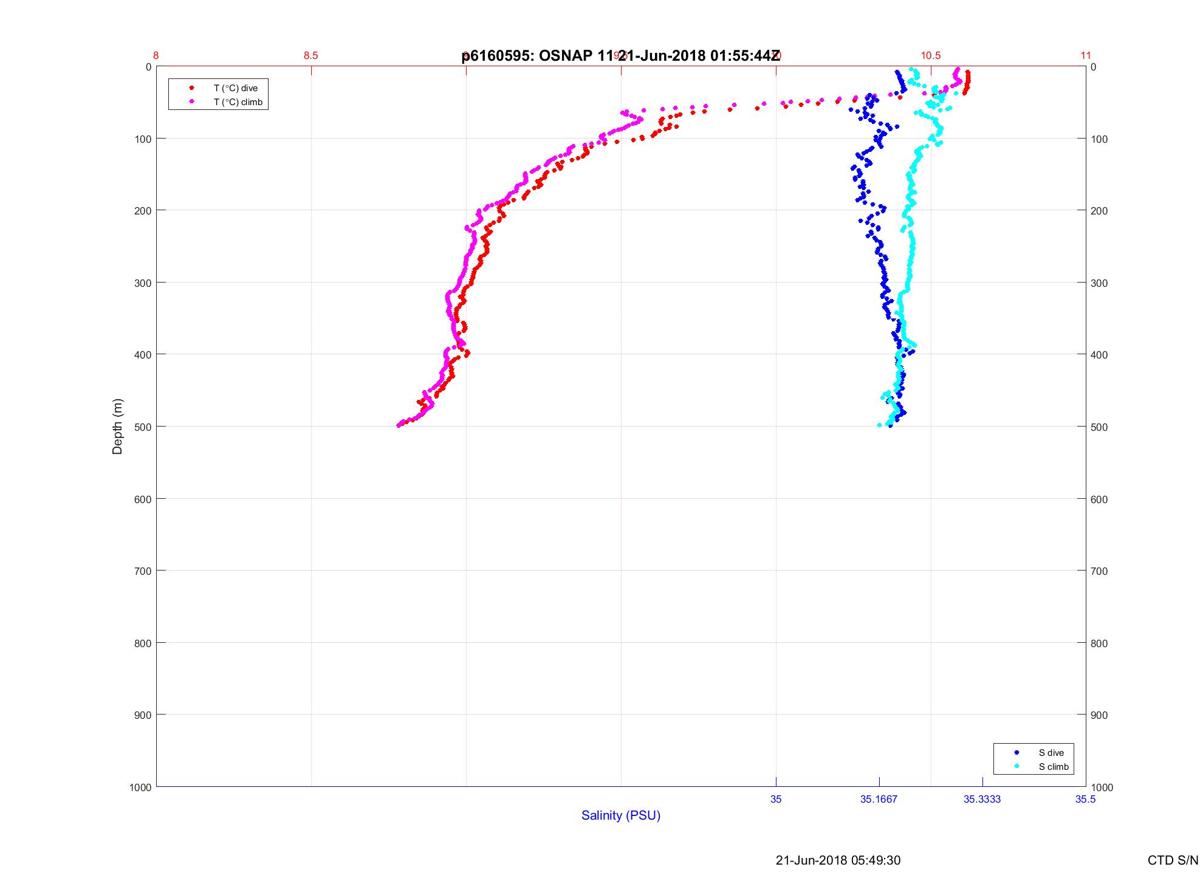Click the 'Depth (m)' axis label
Image resolution: width=1200 pixels, height=885 pixels.
coord(118,426)
